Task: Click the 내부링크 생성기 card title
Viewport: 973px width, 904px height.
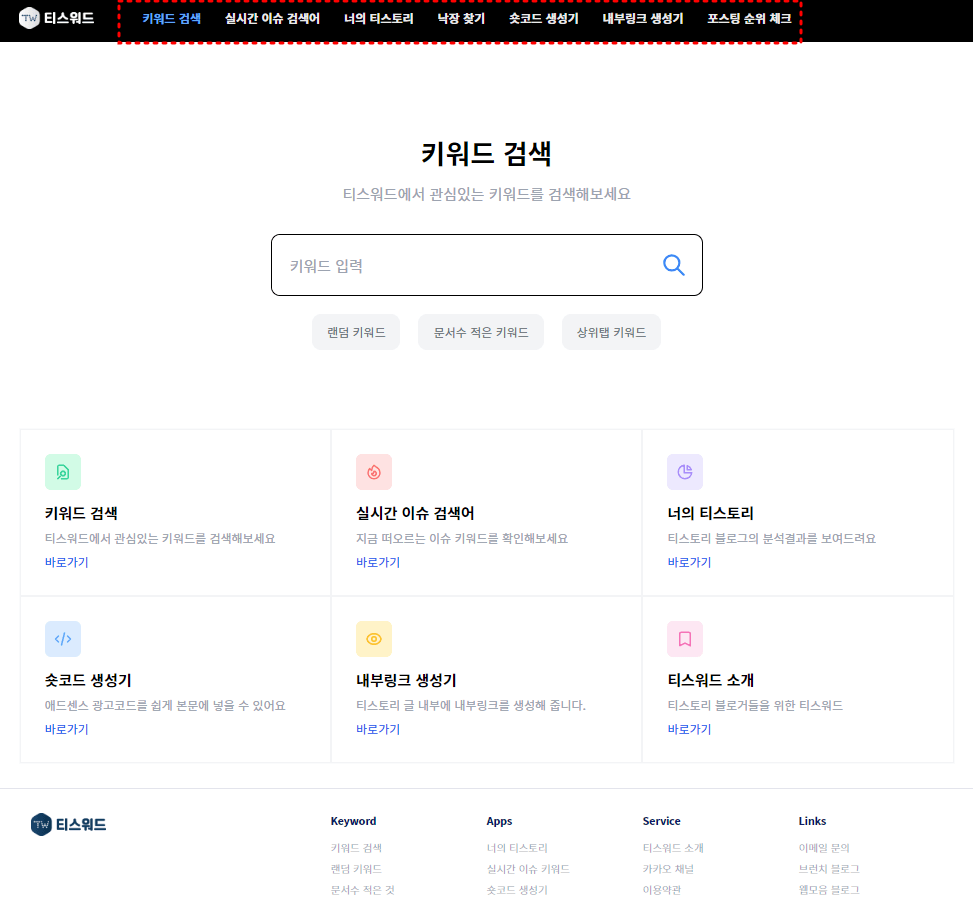Action: coord(406,680)
